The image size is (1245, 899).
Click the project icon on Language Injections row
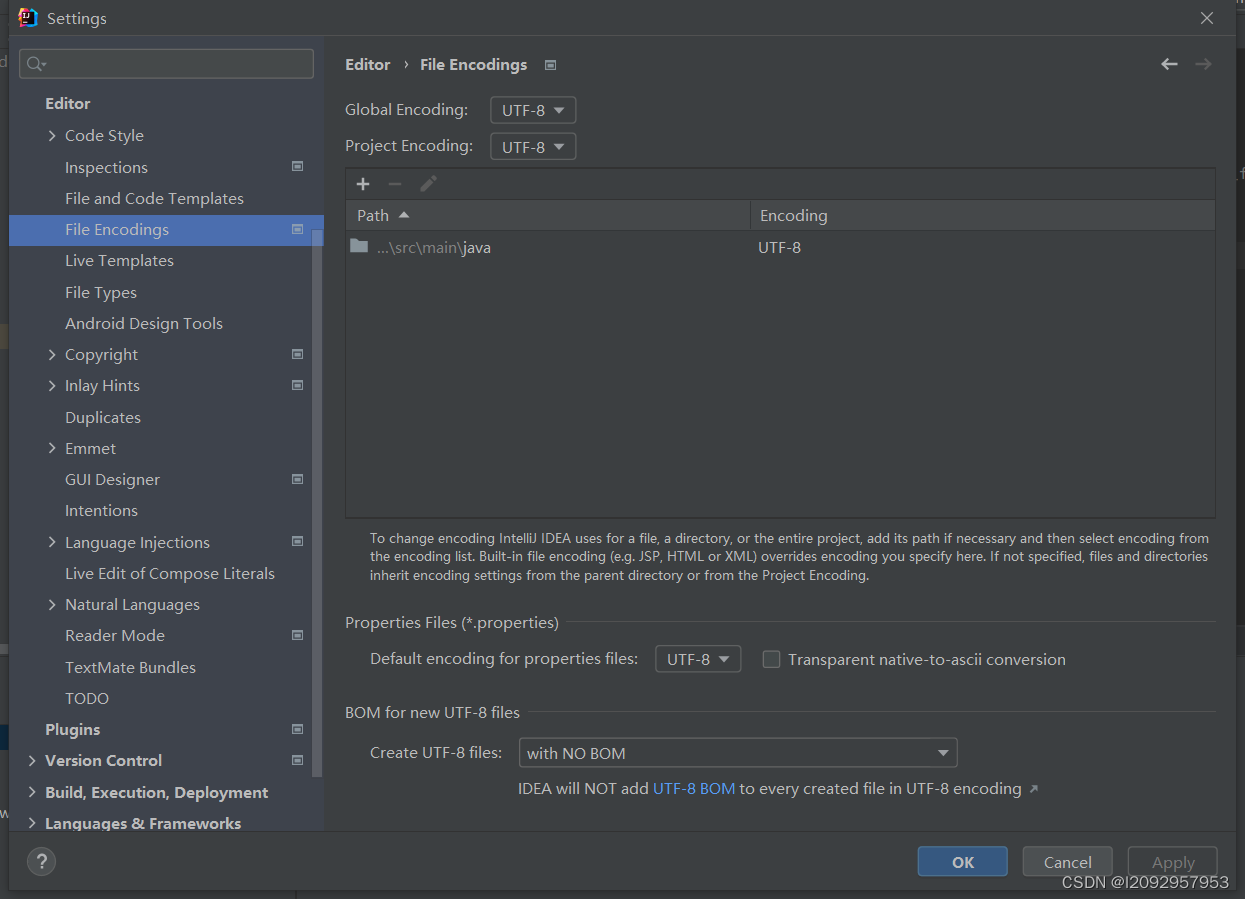point(297,541)
